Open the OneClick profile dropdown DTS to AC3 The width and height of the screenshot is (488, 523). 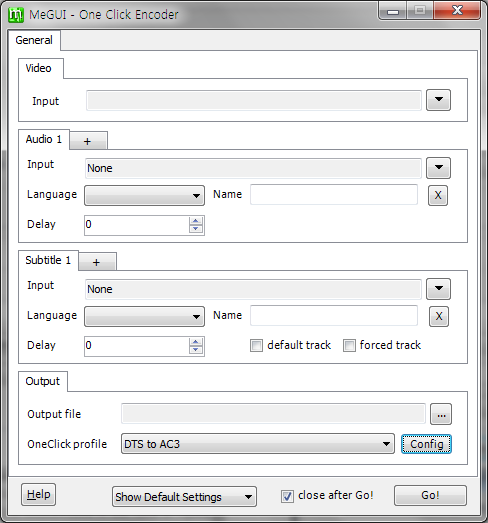[258, 444]
